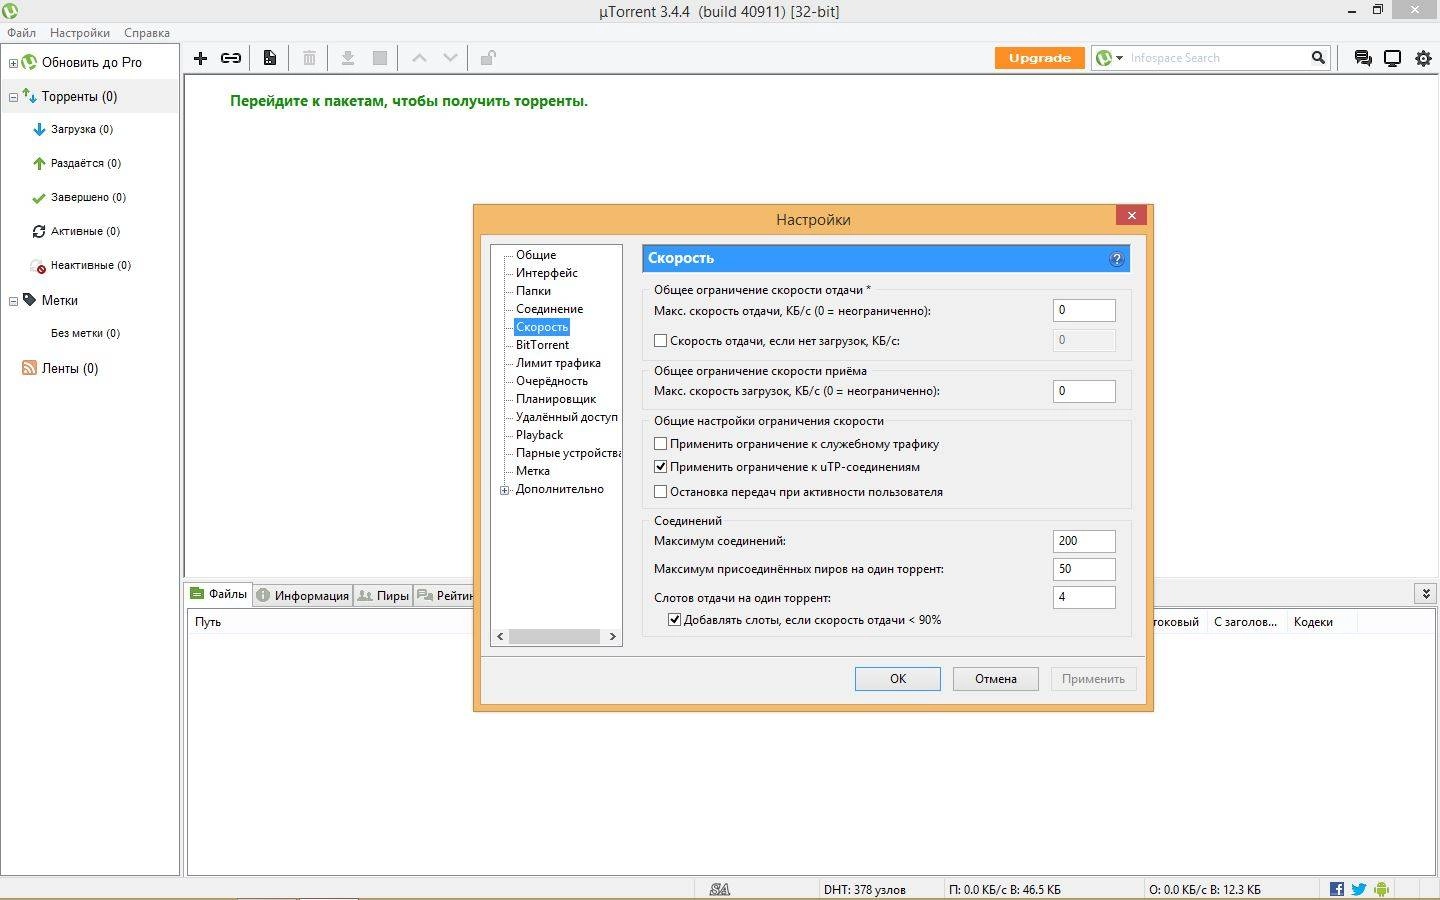
Task: Disable 'Применить ограничение к uTP-соединениям'
Action: click(661, 466)
